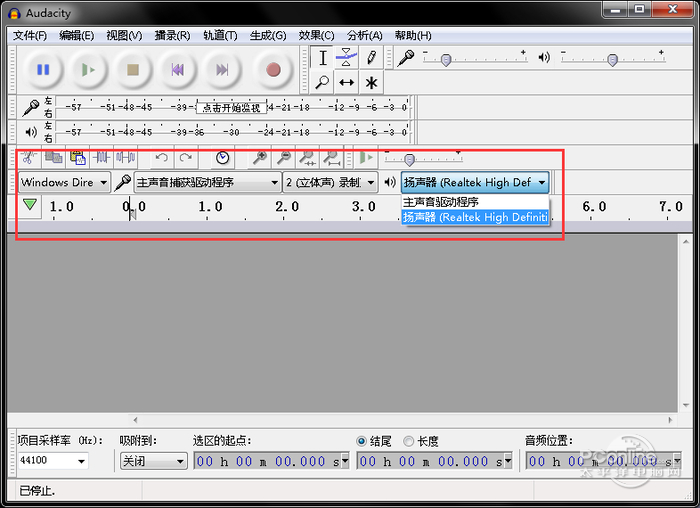Choose 主声音驱动程序 from the playback device list
700x508 pixels.
pos(475,202)
